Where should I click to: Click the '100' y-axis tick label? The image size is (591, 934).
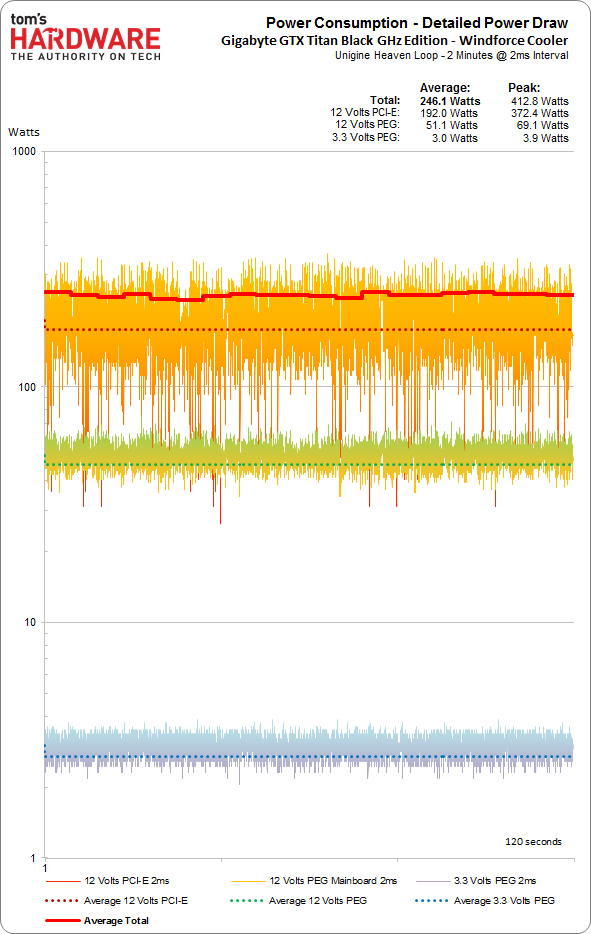[x=27, y=387]
